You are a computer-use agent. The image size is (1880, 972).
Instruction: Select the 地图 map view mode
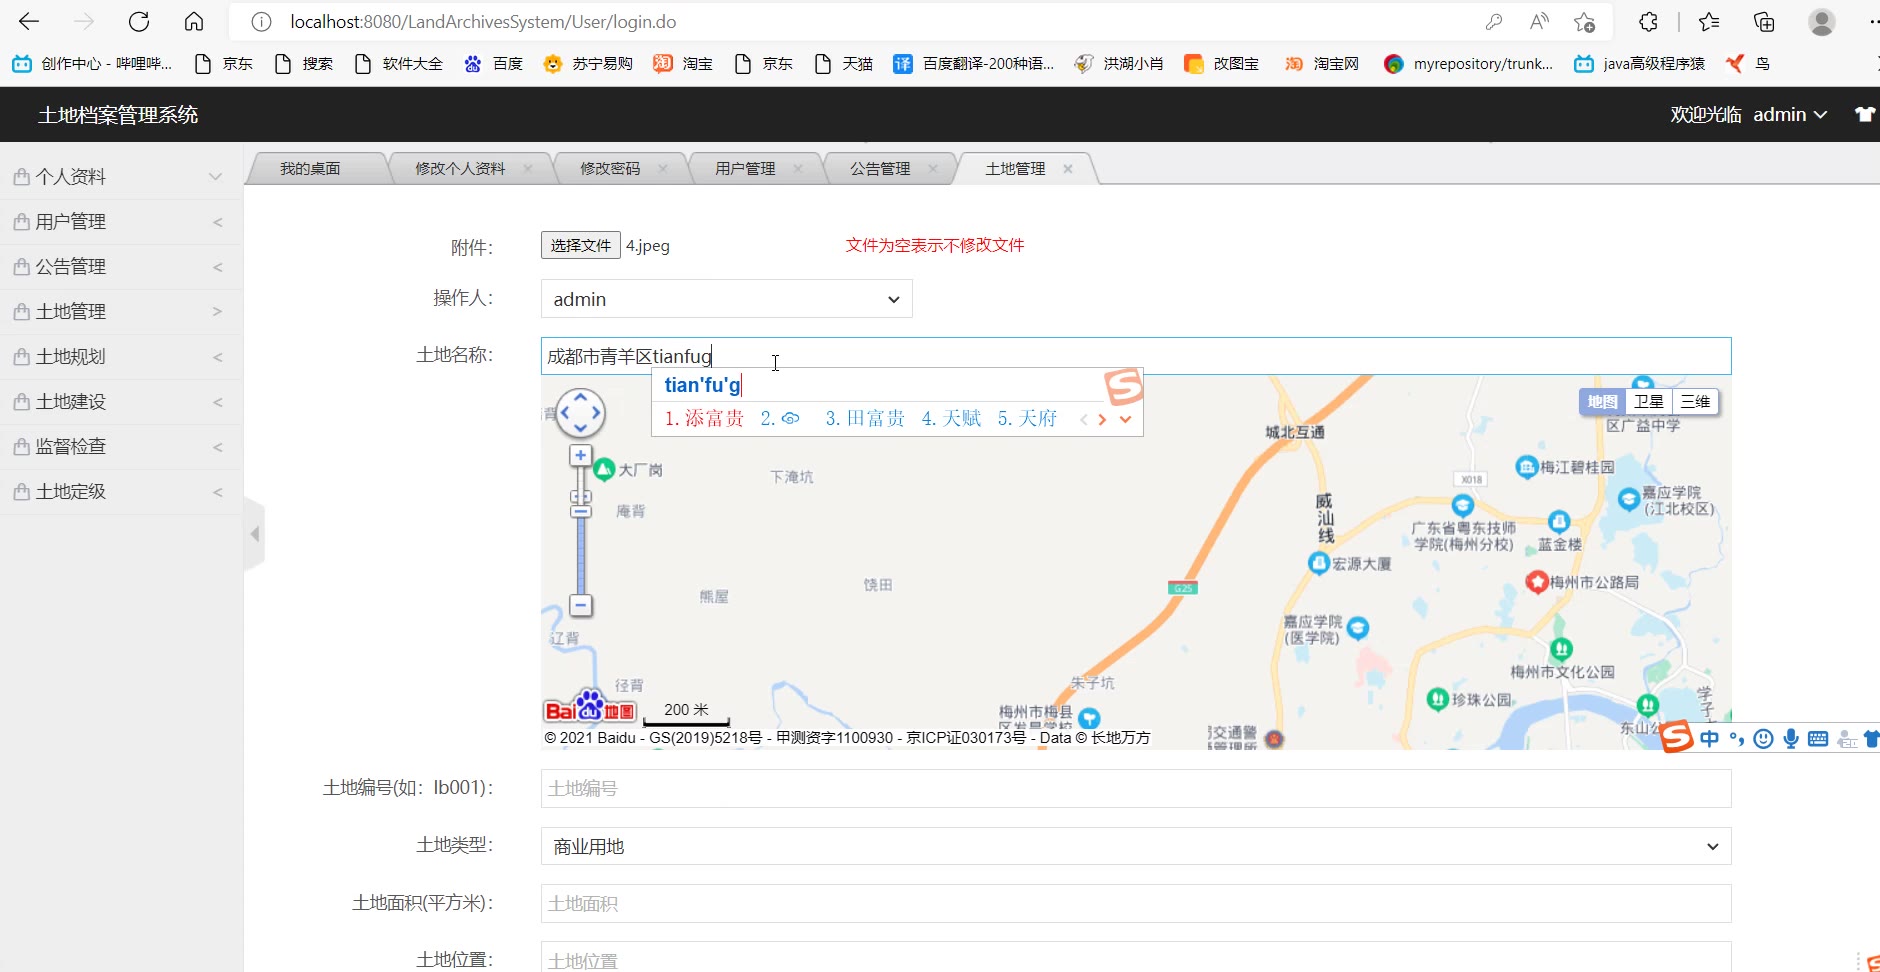click(x=1602, y=402)
